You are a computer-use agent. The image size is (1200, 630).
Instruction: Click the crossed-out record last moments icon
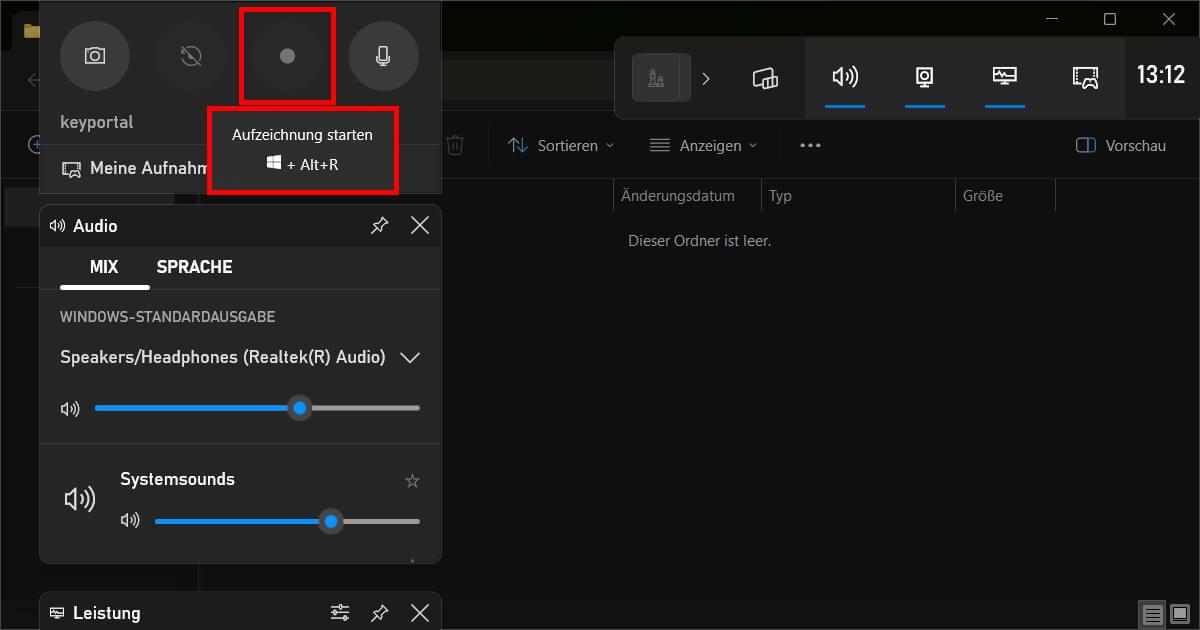(191, 56)
